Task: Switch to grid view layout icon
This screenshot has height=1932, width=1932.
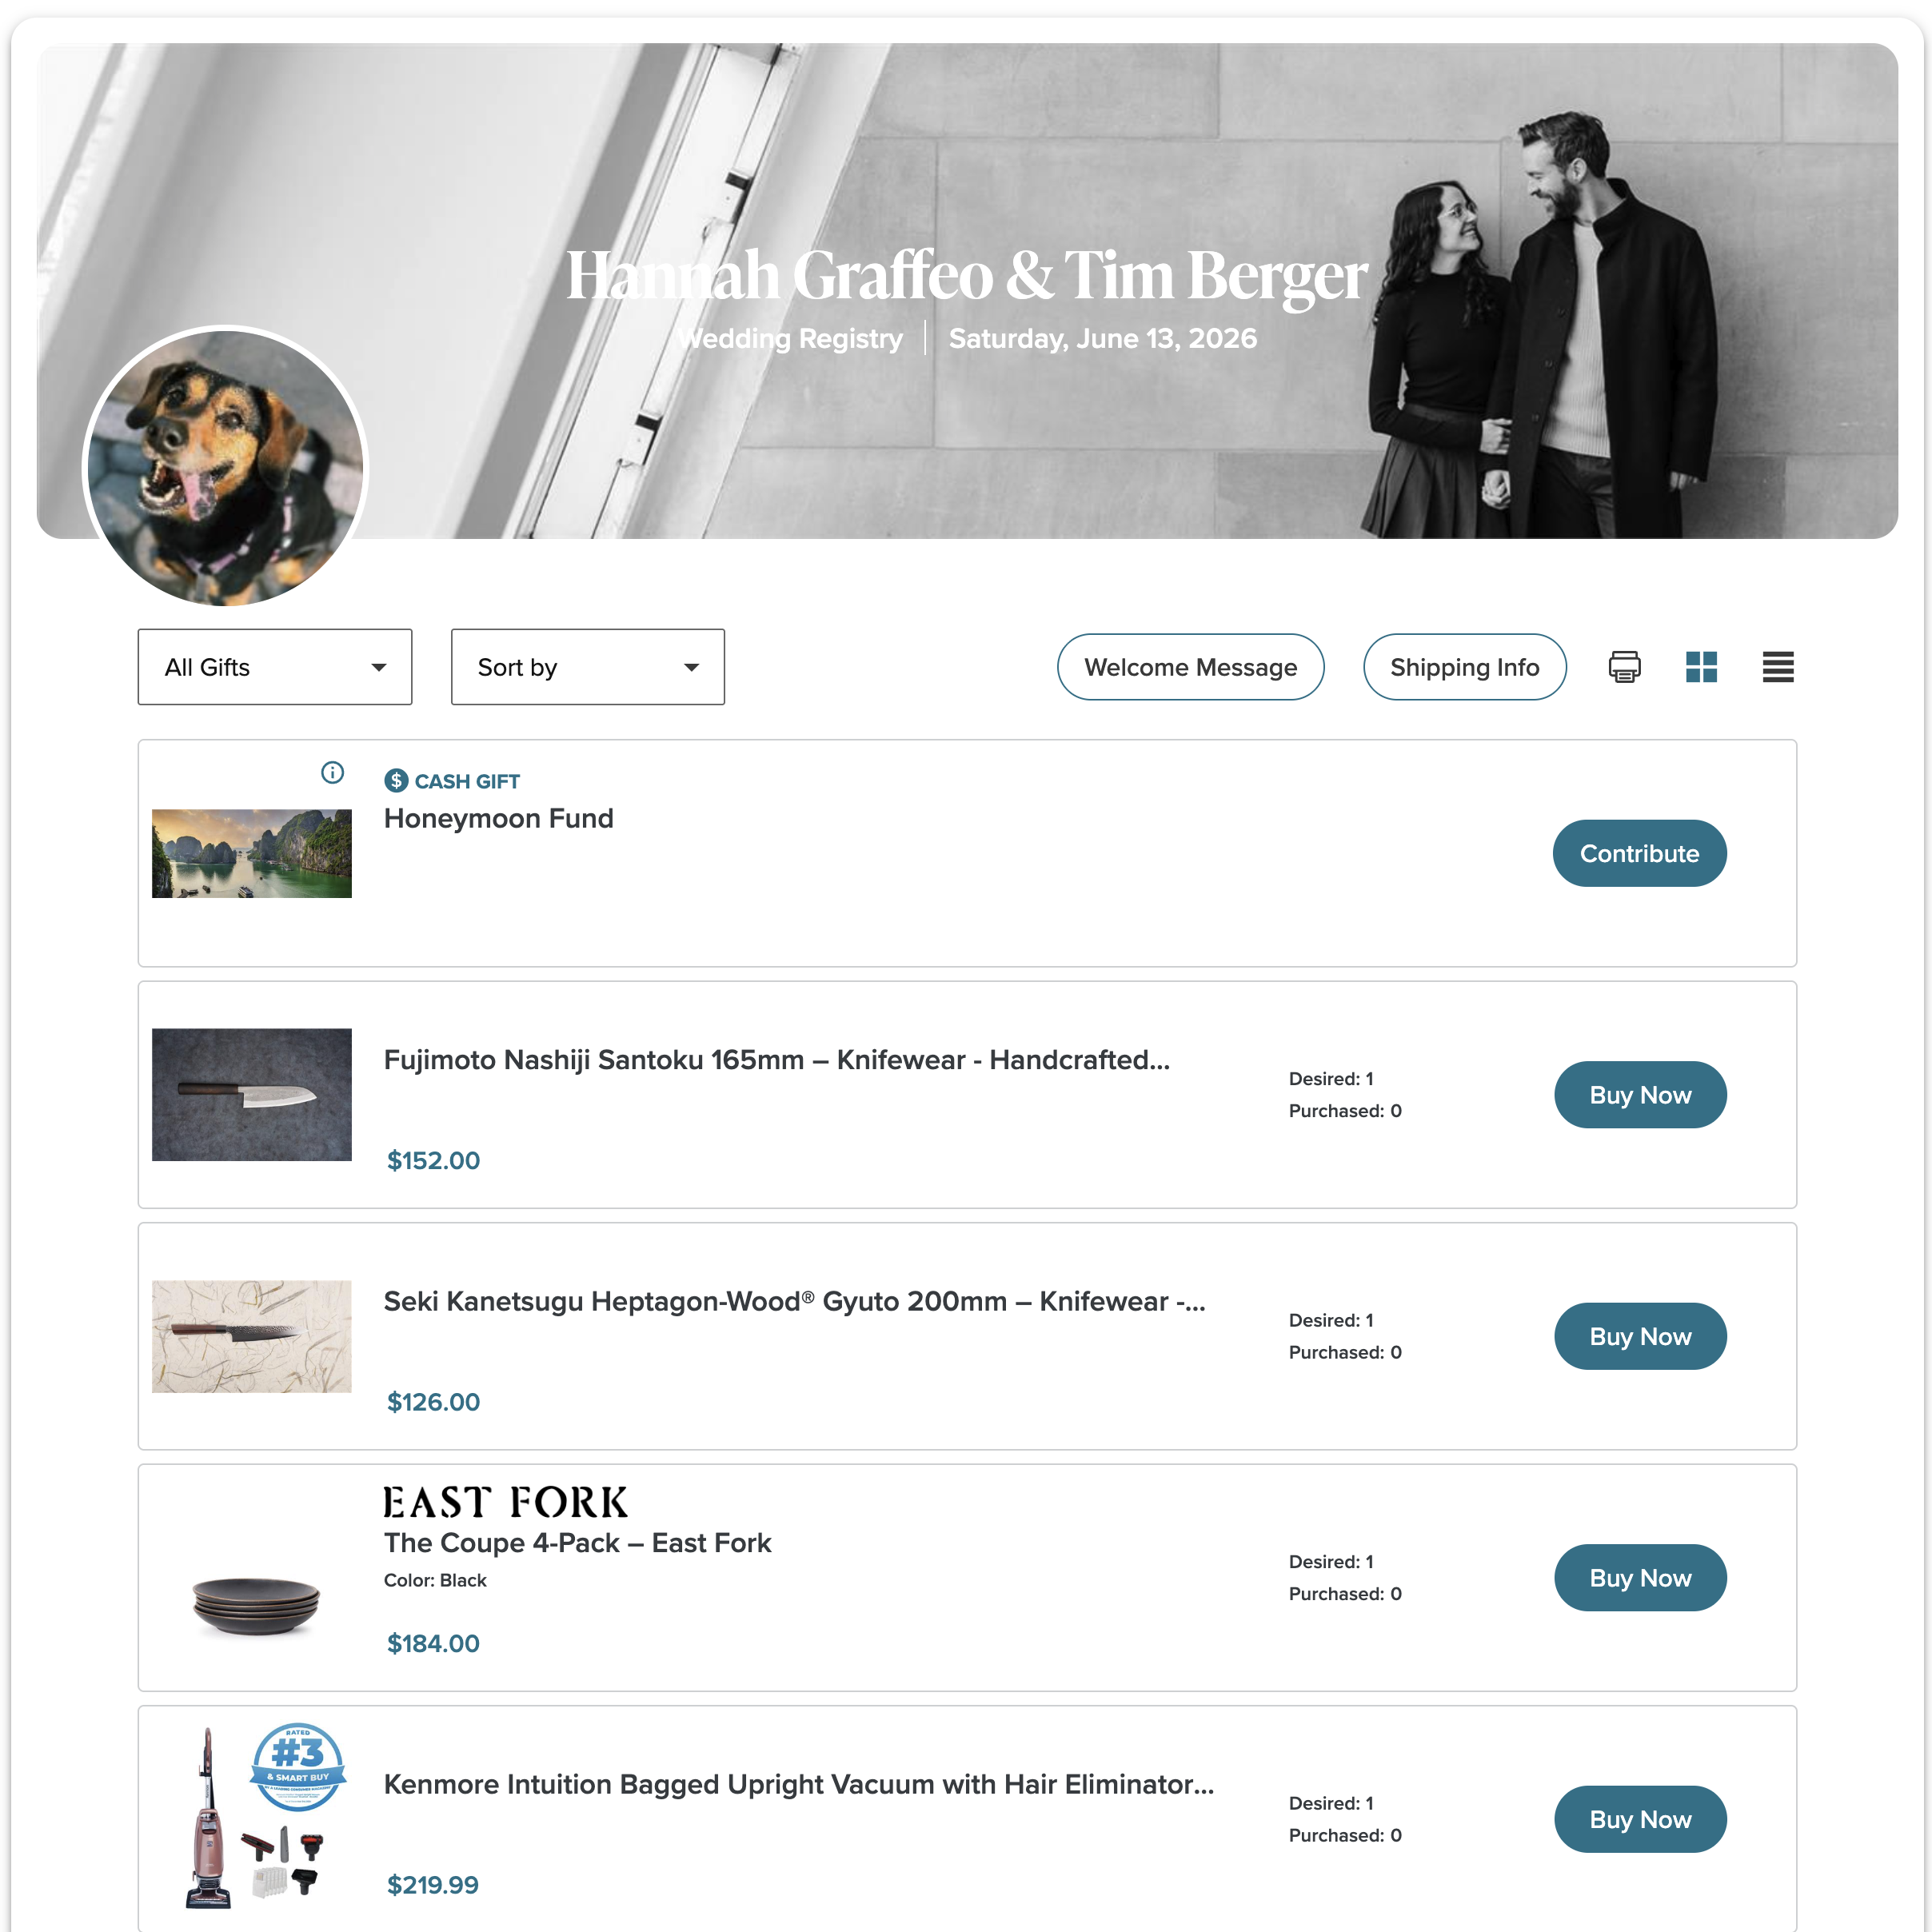Action: click(1701, 667)
